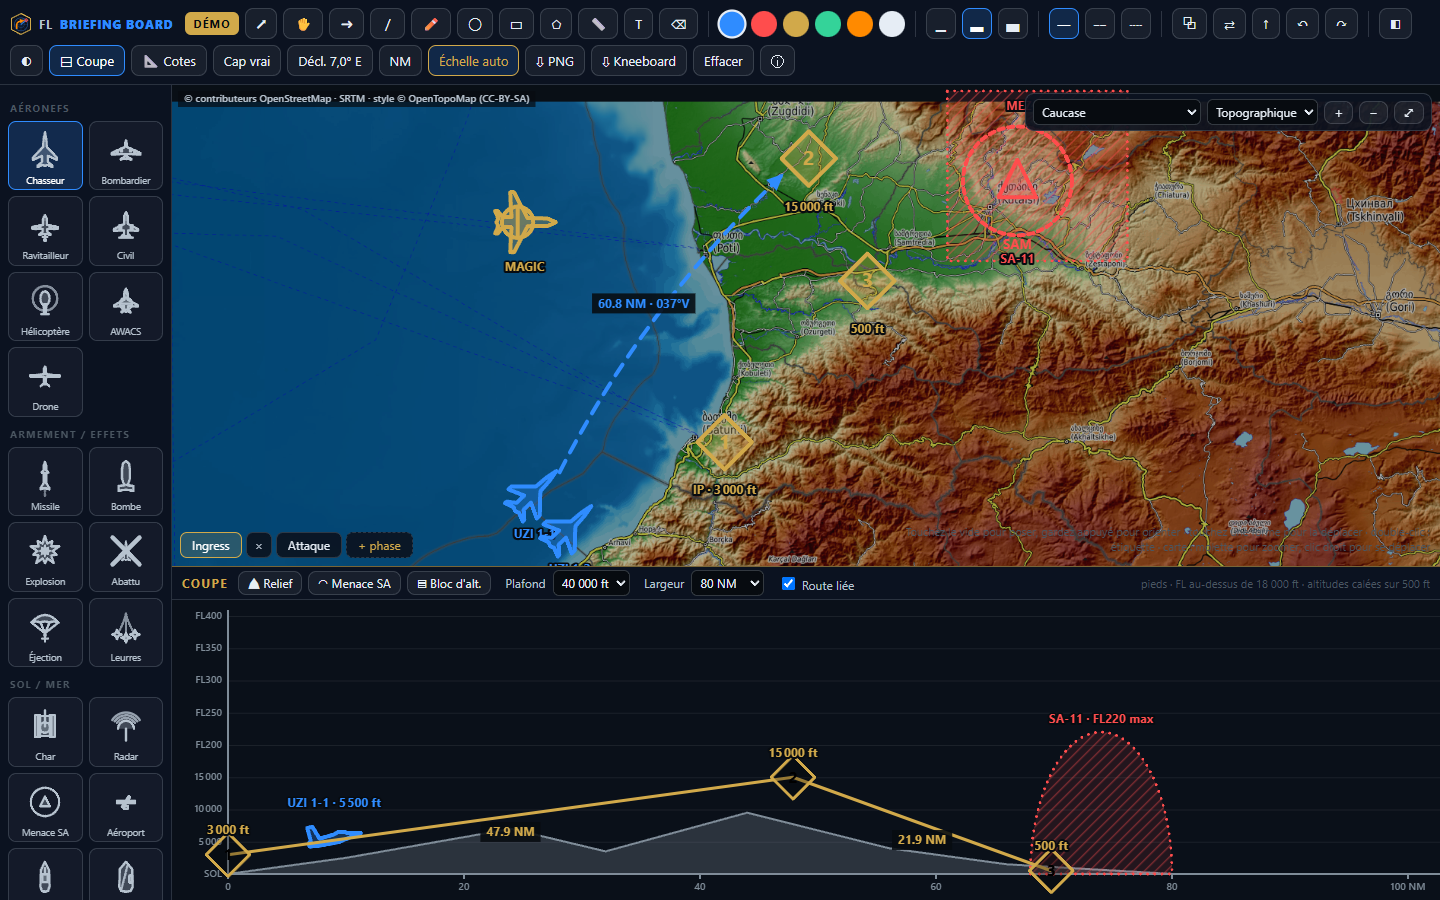Add a new phase tab
Image resolution: width=1440 pixels, height=900 pixels.
click(x=379, y=545)
